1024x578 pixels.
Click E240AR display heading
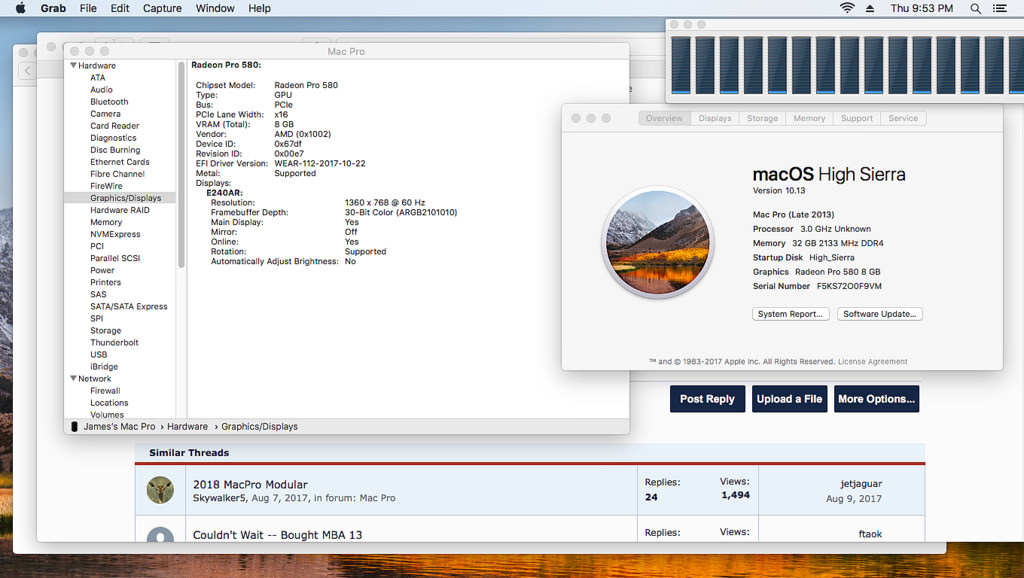click(224, 193)
